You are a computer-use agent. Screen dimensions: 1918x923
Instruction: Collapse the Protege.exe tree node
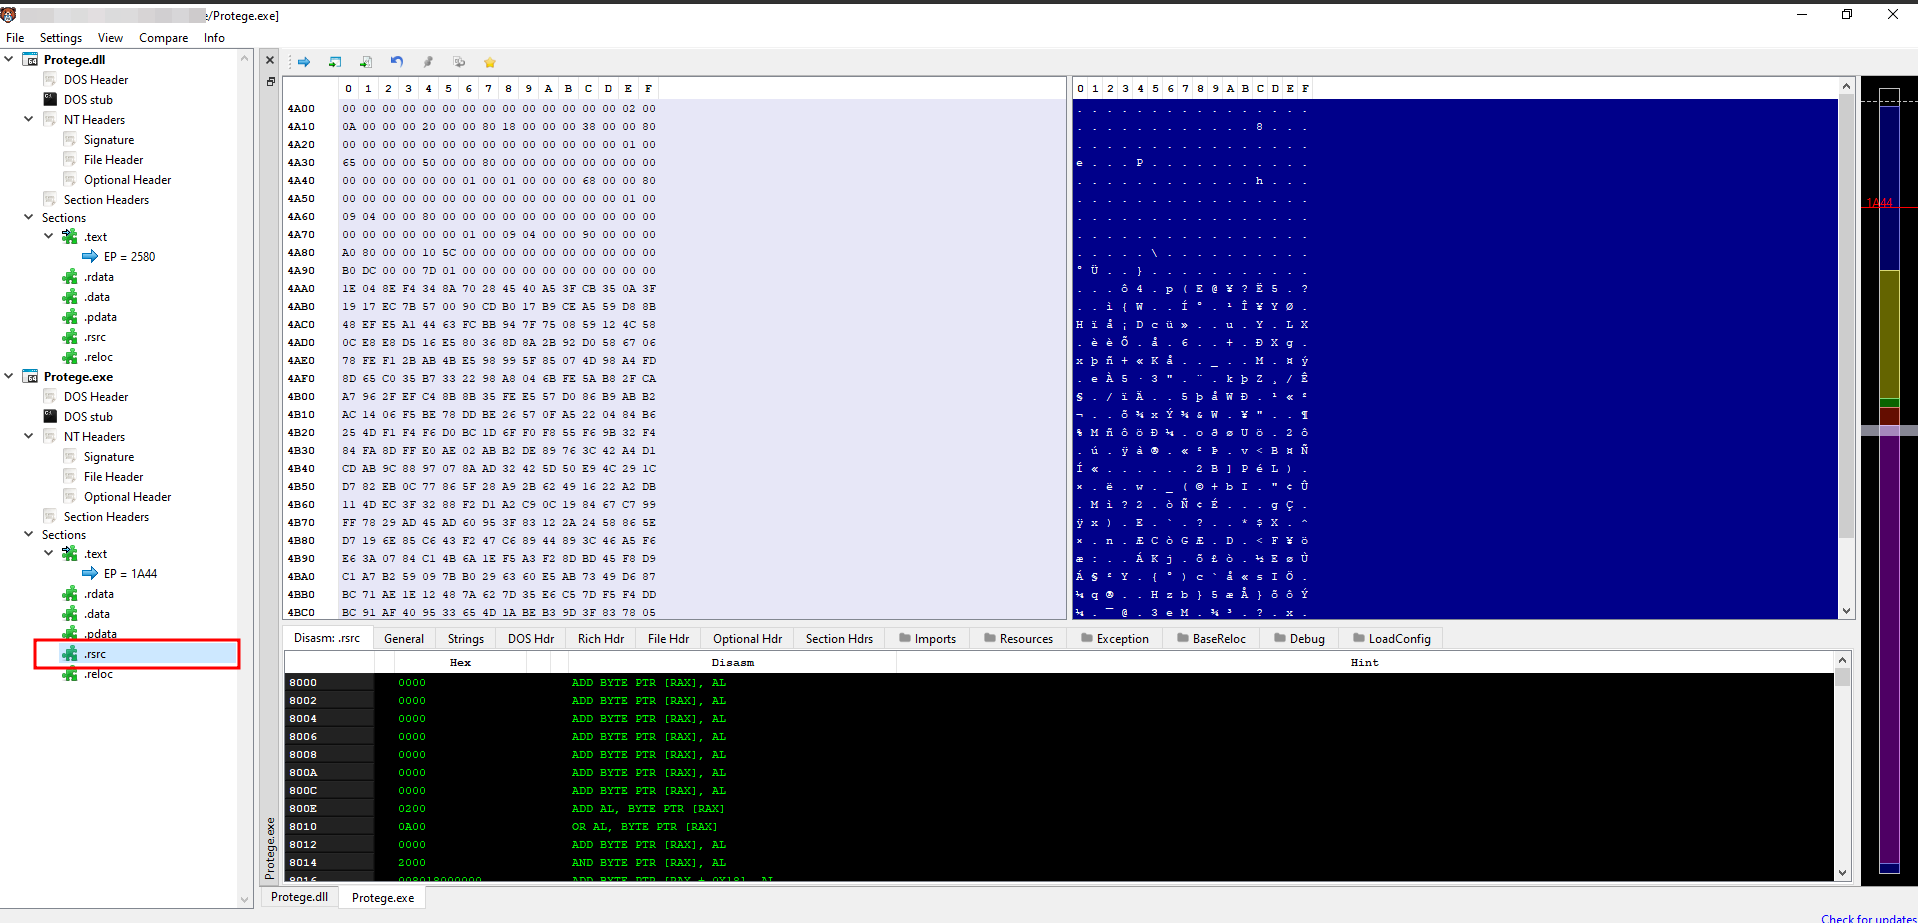[9, 376]
